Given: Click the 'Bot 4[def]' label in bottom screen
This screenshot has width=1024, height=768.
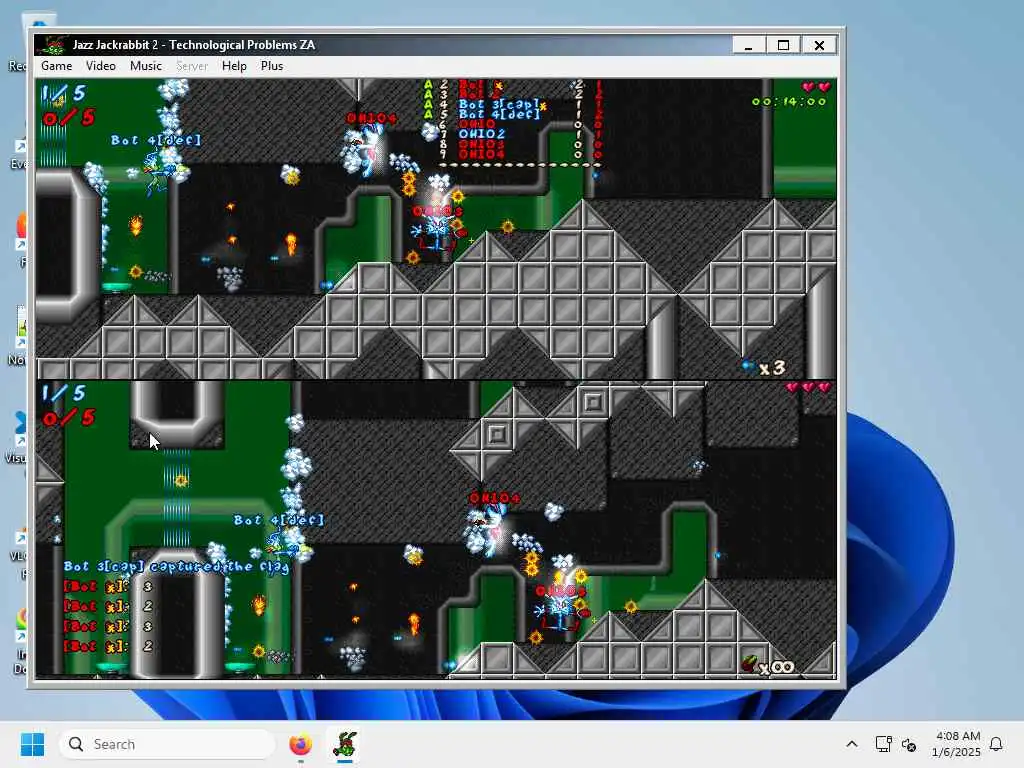Looking at the screenshot, I should click(279, 520).
